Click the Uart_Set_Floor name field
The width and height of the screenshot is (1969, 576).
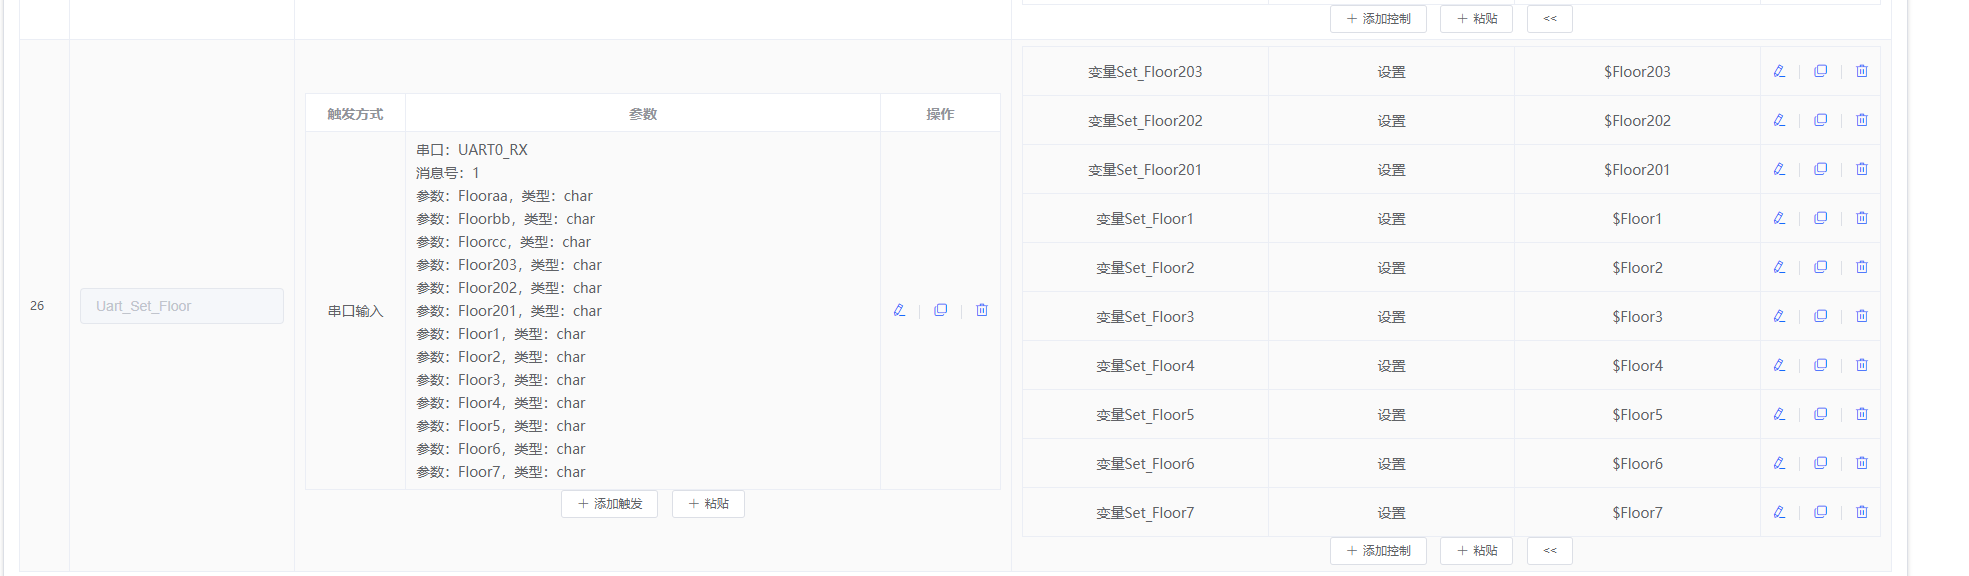click(x=182, y=306)
